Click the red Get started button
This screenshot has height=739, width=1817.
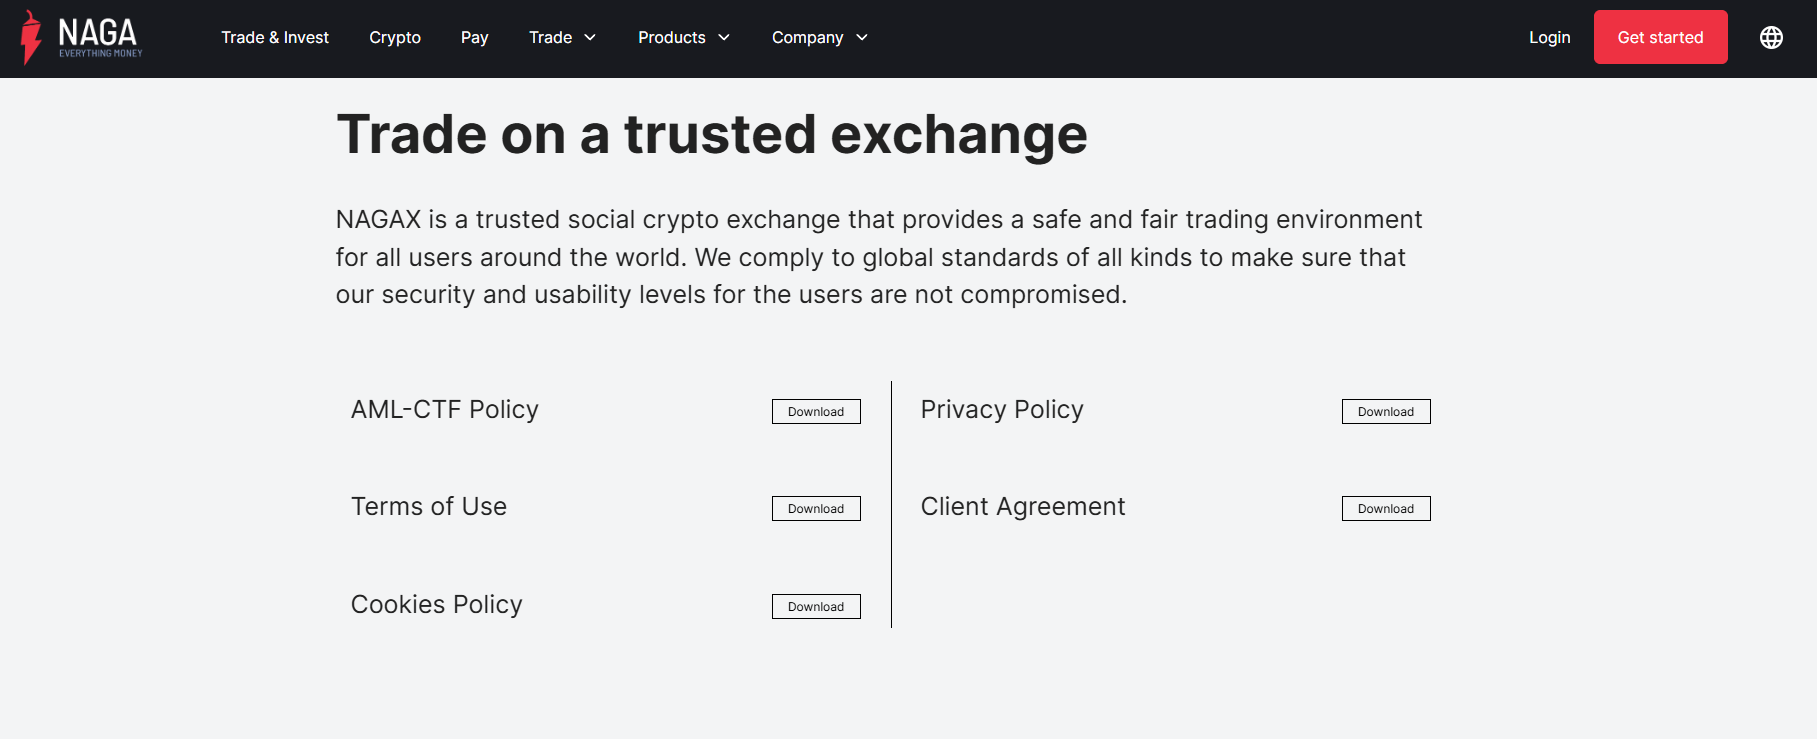click(1660, 37)
